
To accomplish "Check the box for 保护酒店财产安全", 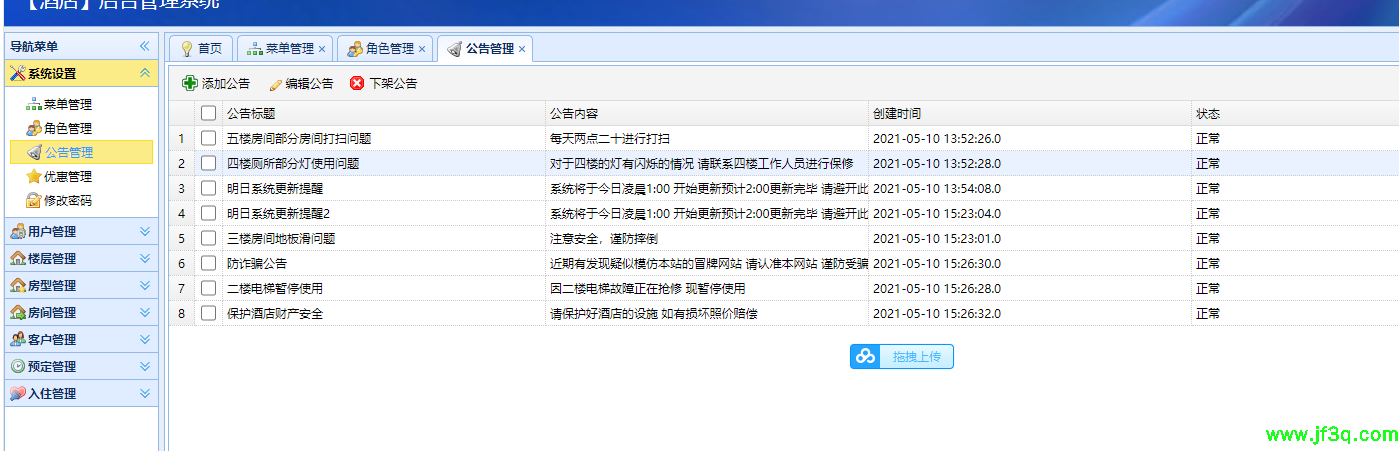I will point(208,313).
